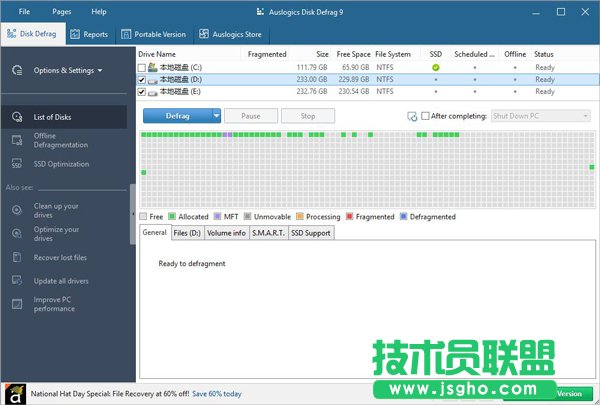
Task: Click the Fragmented legend color swatch
Action: (x=349, y=216)
